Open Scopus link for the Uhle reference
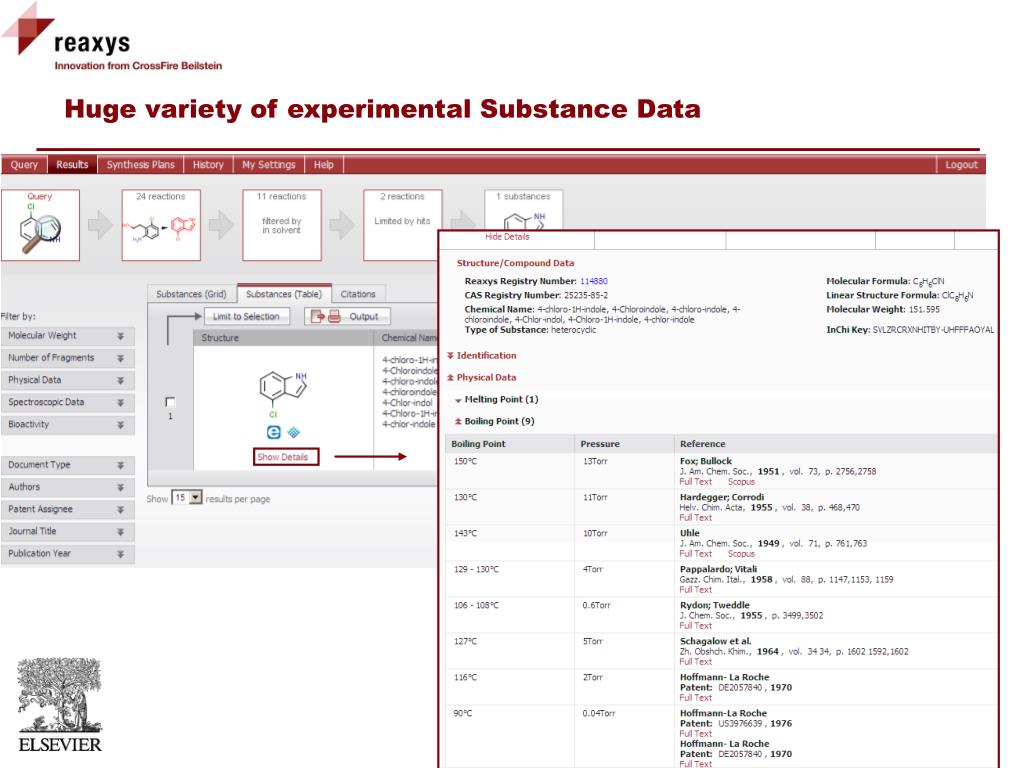This screenshot has width=1024, height=768. click(741, 553)
